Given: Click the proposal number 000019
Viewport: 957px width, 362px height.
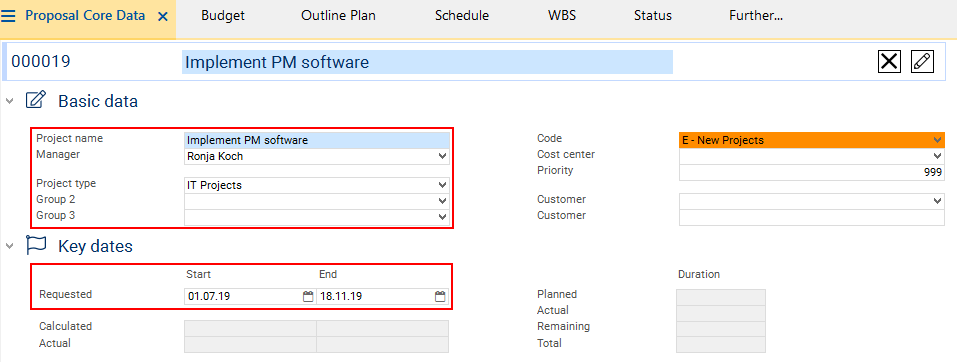Looking at the screenshot, I should coord(41,62).
